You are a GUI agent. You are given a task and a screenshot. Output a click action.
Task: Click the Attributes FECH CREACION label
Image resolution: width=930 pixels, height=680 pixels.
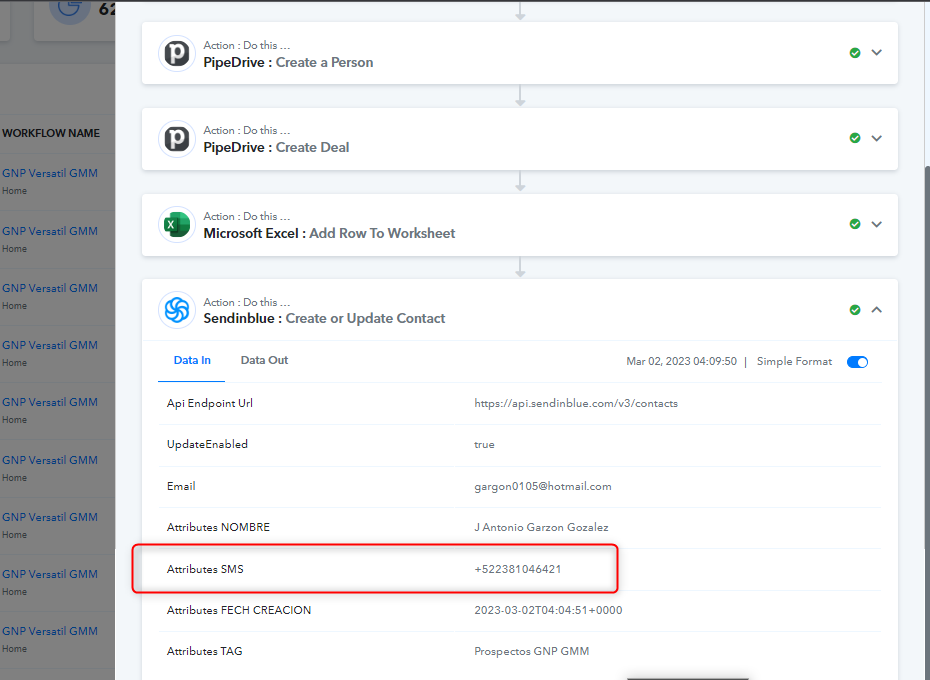(239, 611)
